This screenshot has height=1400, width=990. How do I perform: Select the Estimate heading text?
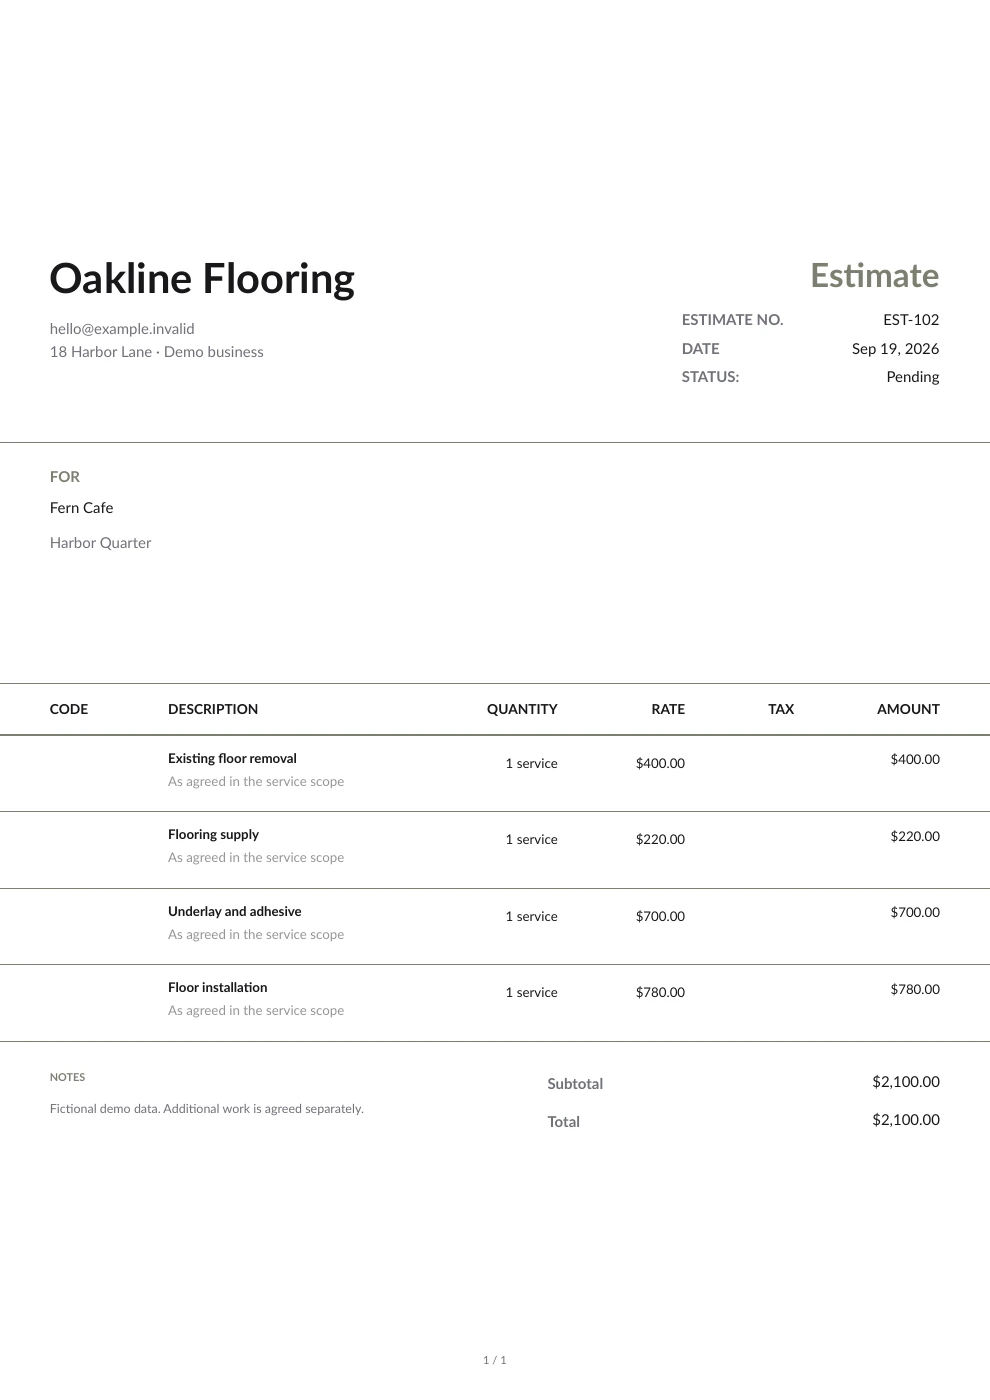[875, 275]
